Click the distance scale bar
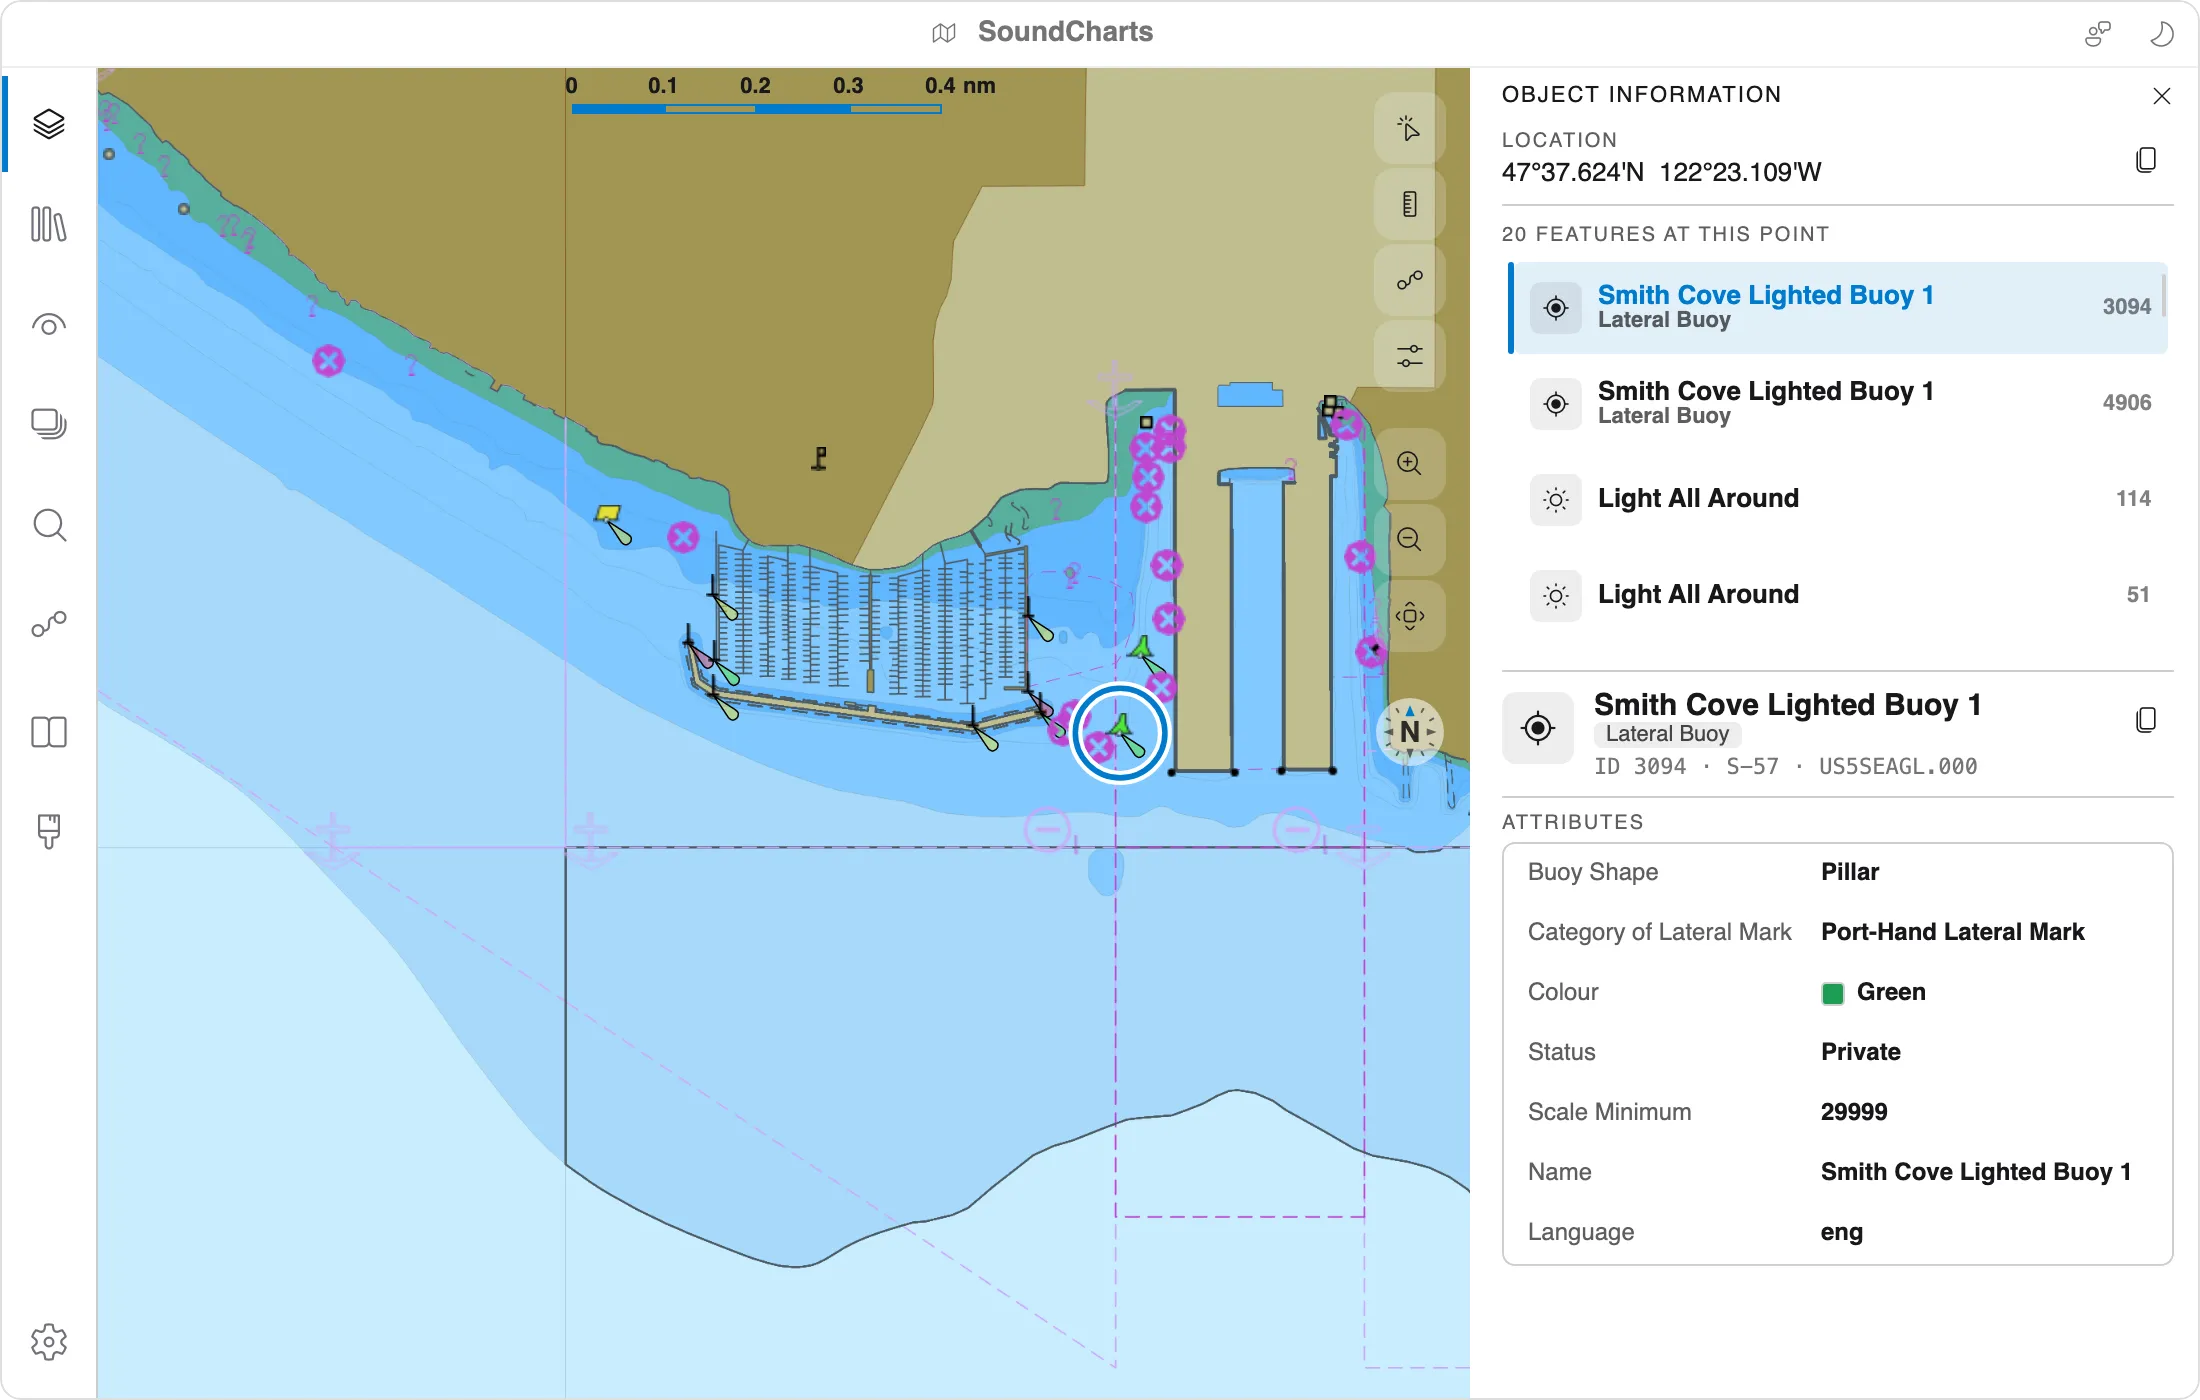The image size is (2200, 1400). click(x=756, y=108)
